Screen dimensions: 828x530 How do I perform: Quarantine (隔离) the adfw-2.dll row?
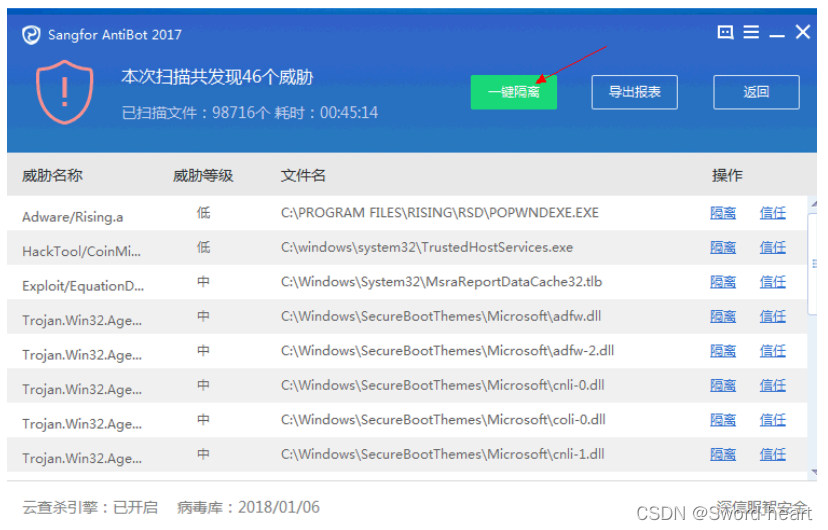(723, 351)
